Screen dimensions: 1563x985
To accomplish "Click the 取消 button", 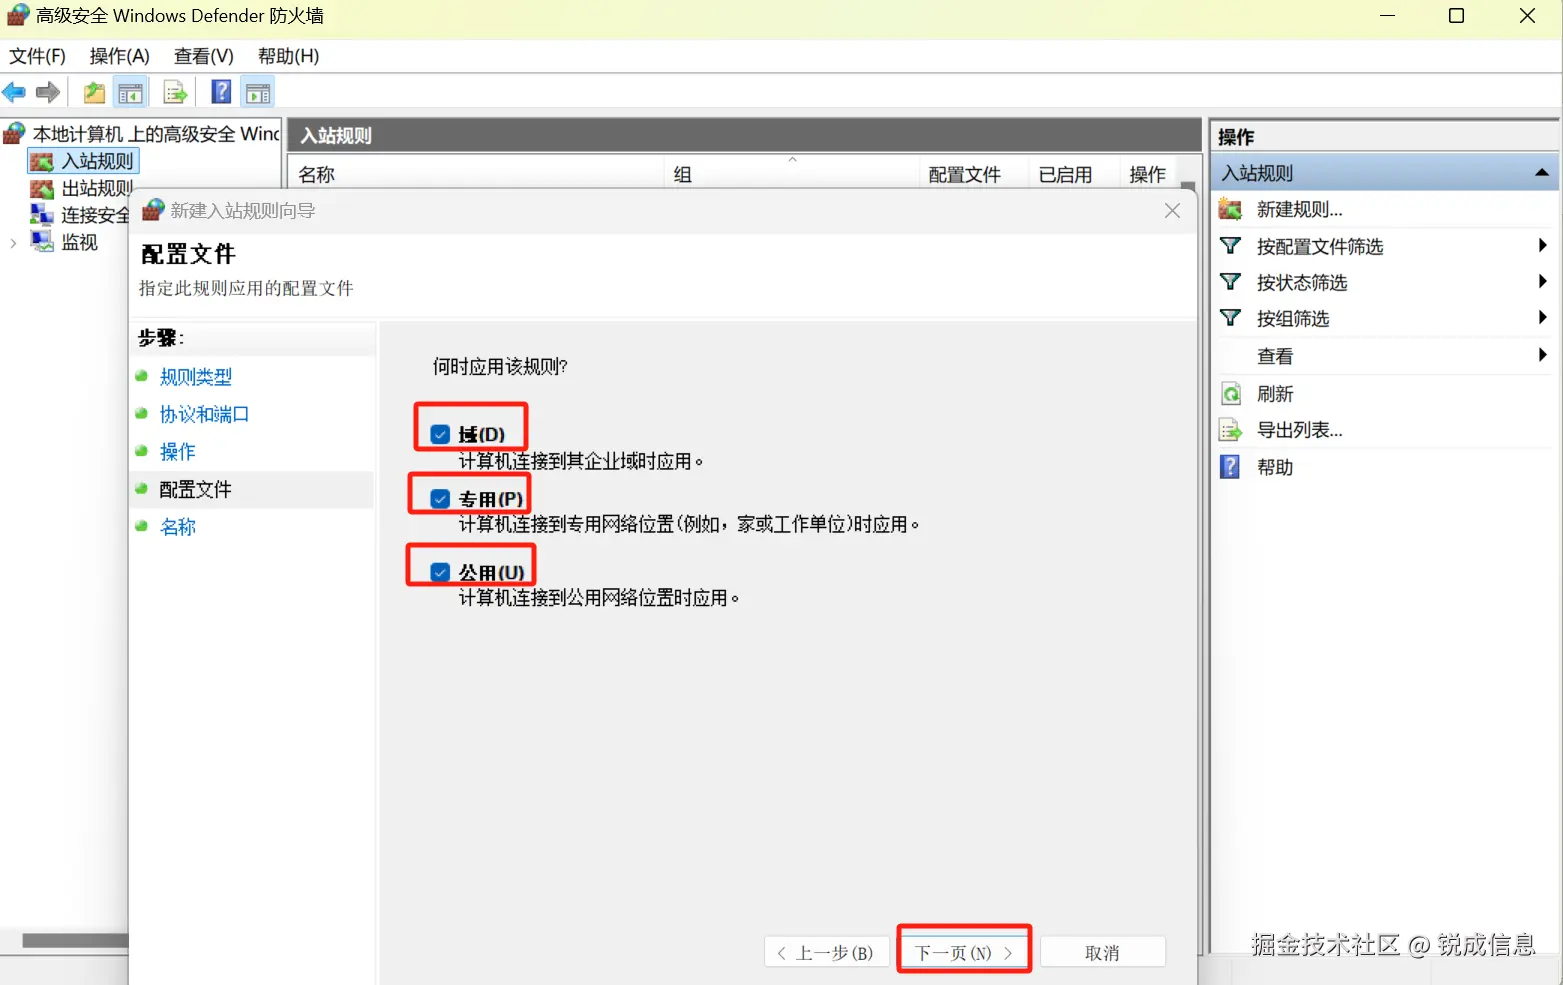I will pos(1102,951).
